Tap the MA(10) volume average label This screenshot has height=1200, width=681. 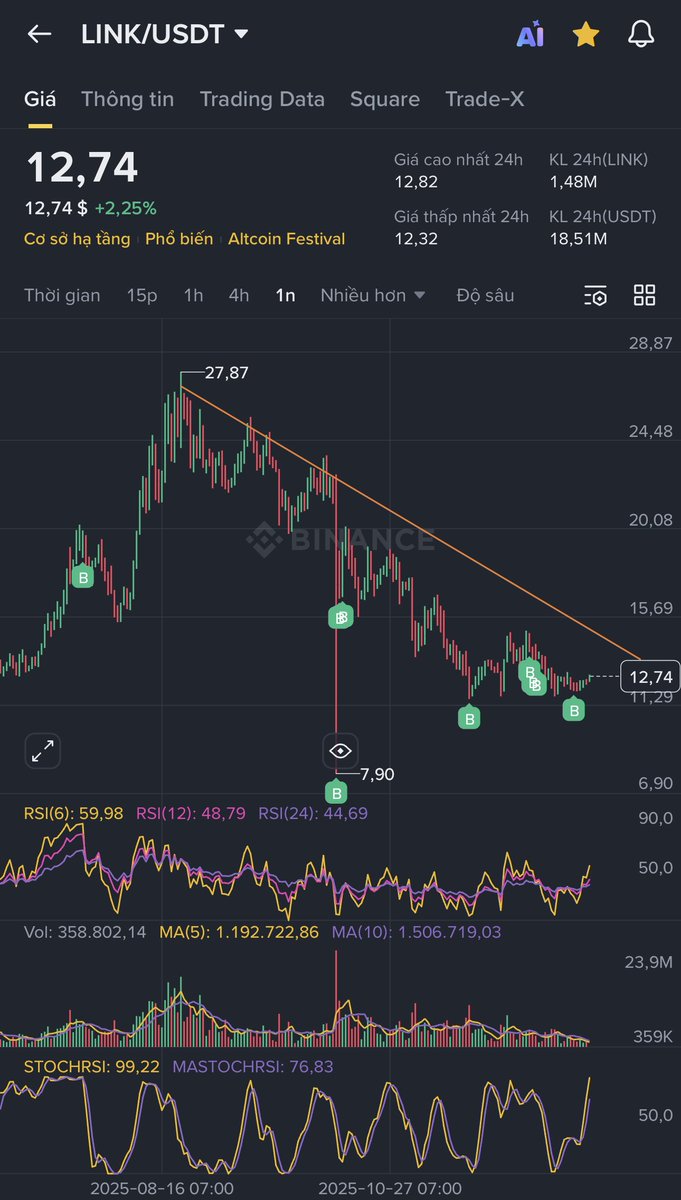(416, 932)
